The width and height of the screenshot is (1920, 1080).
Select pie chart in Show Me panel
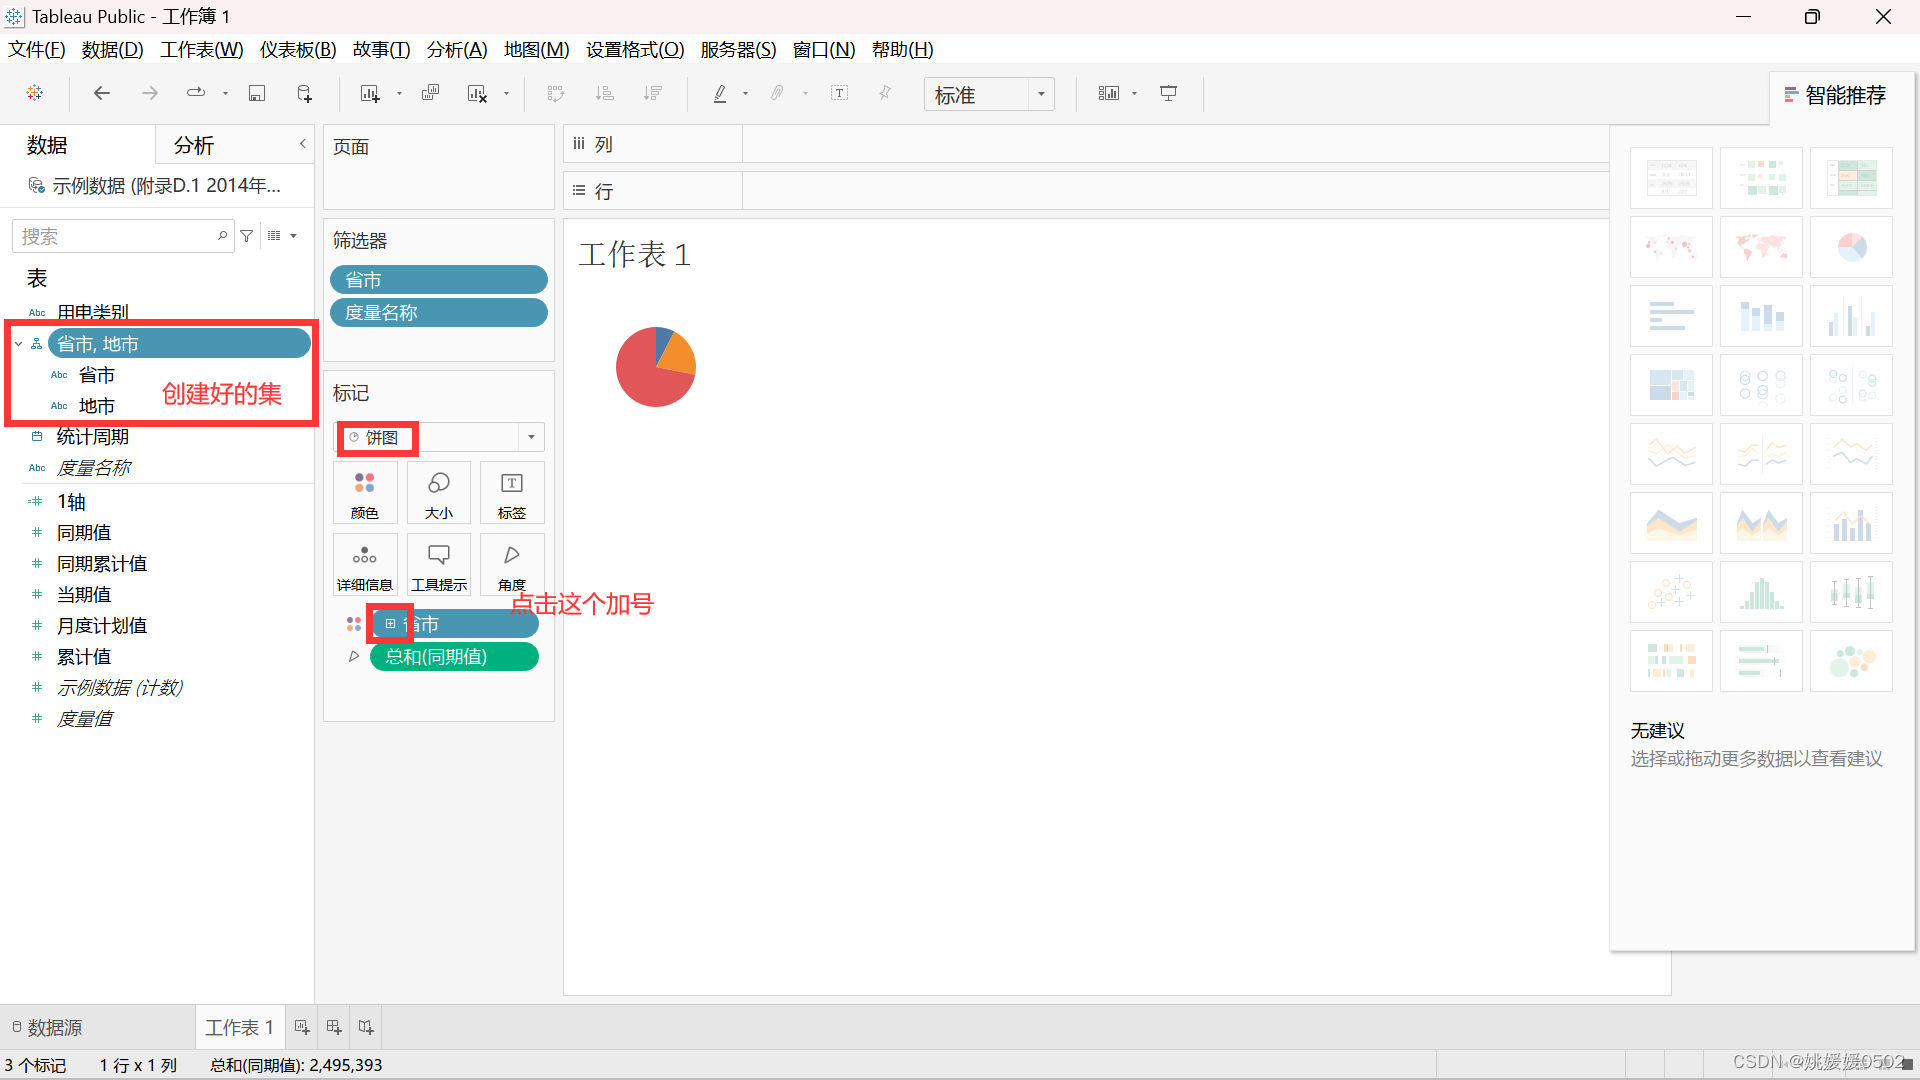pyautogui.click(x=1851, y=248)
